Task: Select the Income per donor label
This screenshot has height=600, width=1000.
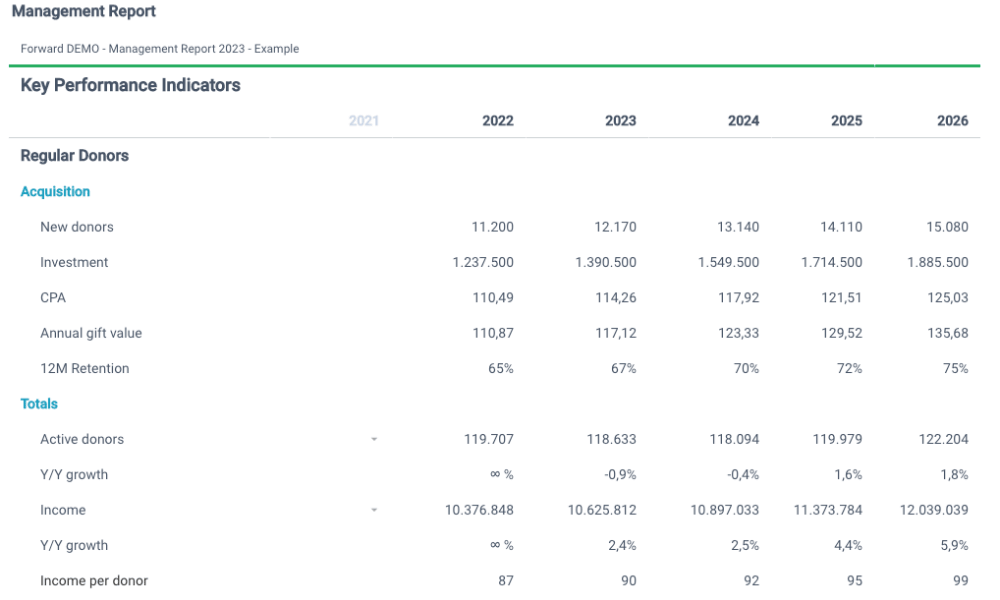Action: pos(94,581)
